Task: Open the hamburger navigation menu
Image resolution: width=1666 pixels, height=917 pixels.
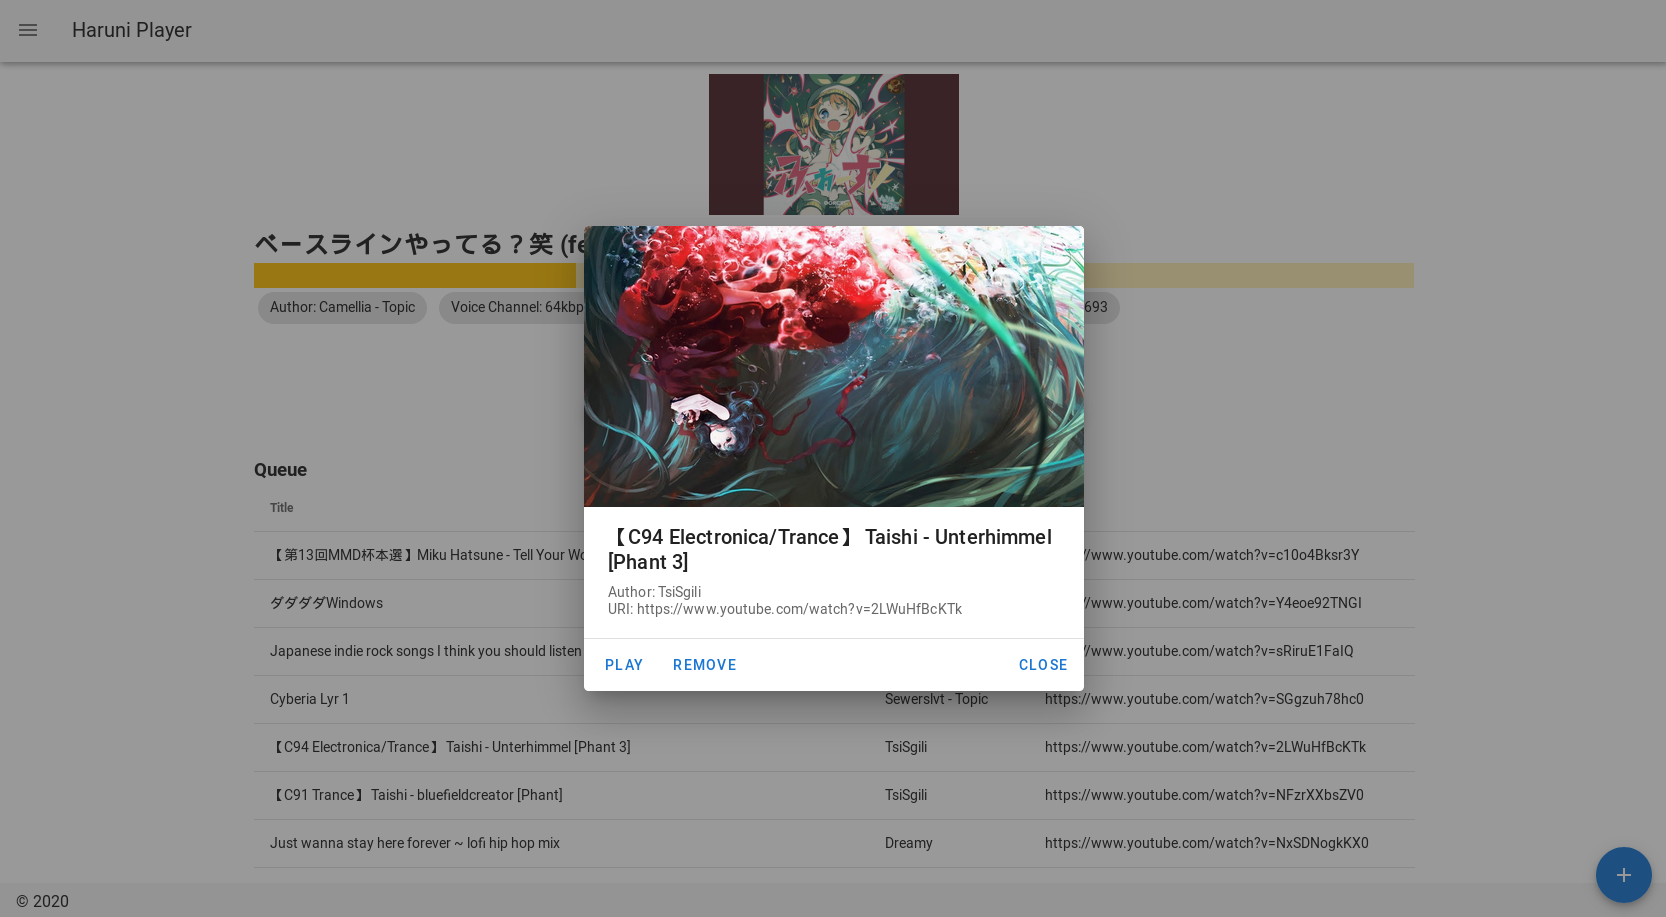Action: click(x=28, y=30)
